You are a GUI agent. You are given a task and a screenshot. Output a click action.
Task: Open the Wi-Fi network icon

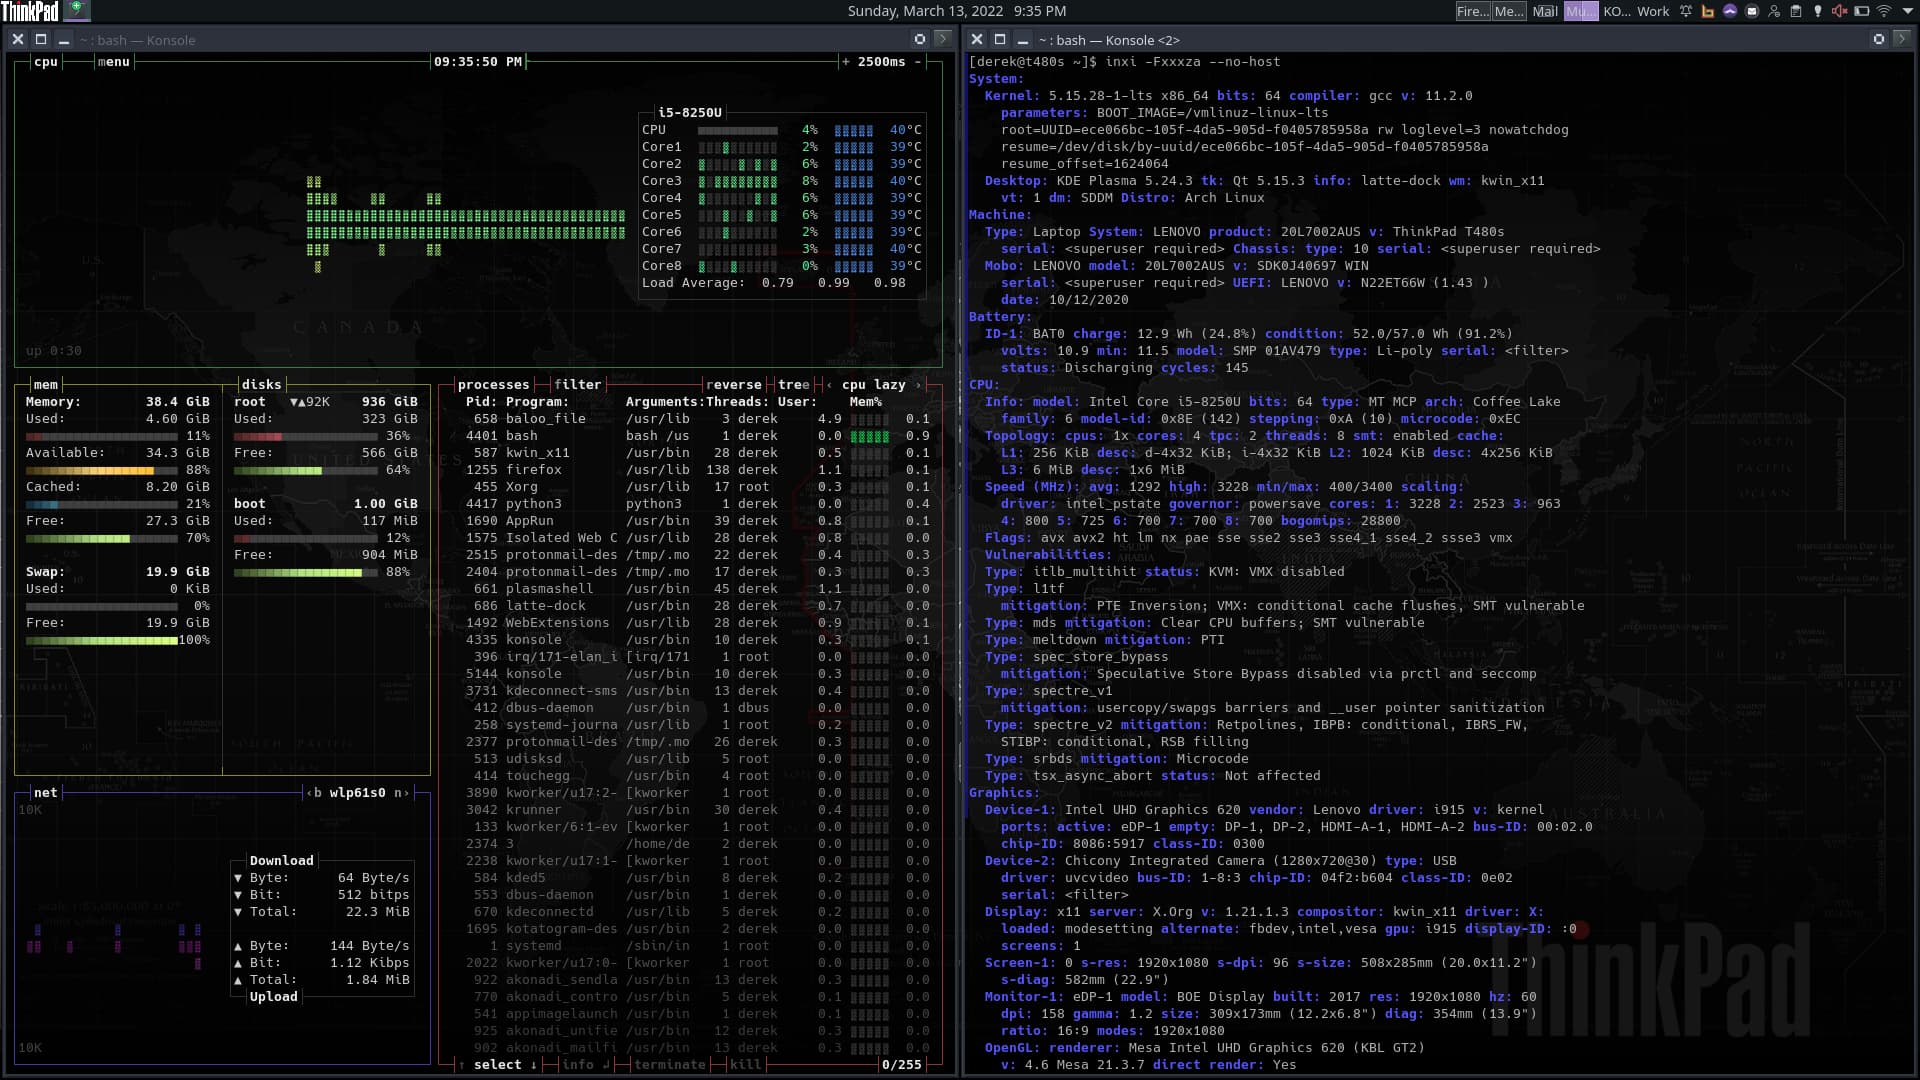[x=1883, y=11]
